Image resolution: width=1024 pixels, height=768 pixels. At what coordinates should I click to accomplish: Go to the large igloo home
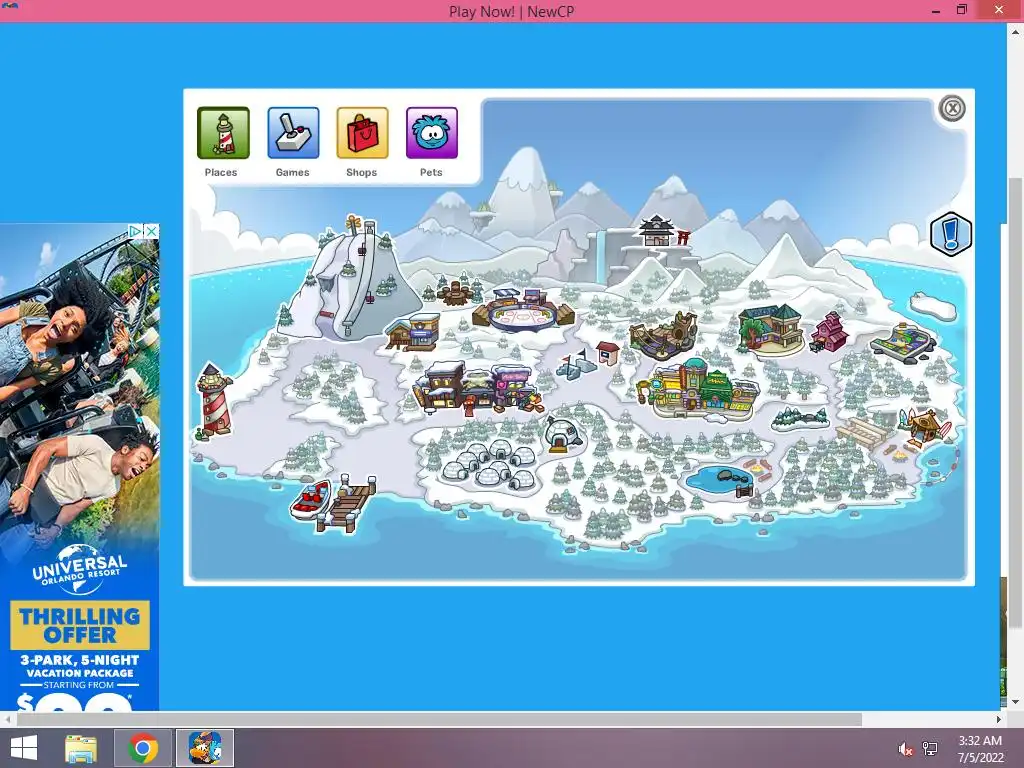[x=563, y=433]
